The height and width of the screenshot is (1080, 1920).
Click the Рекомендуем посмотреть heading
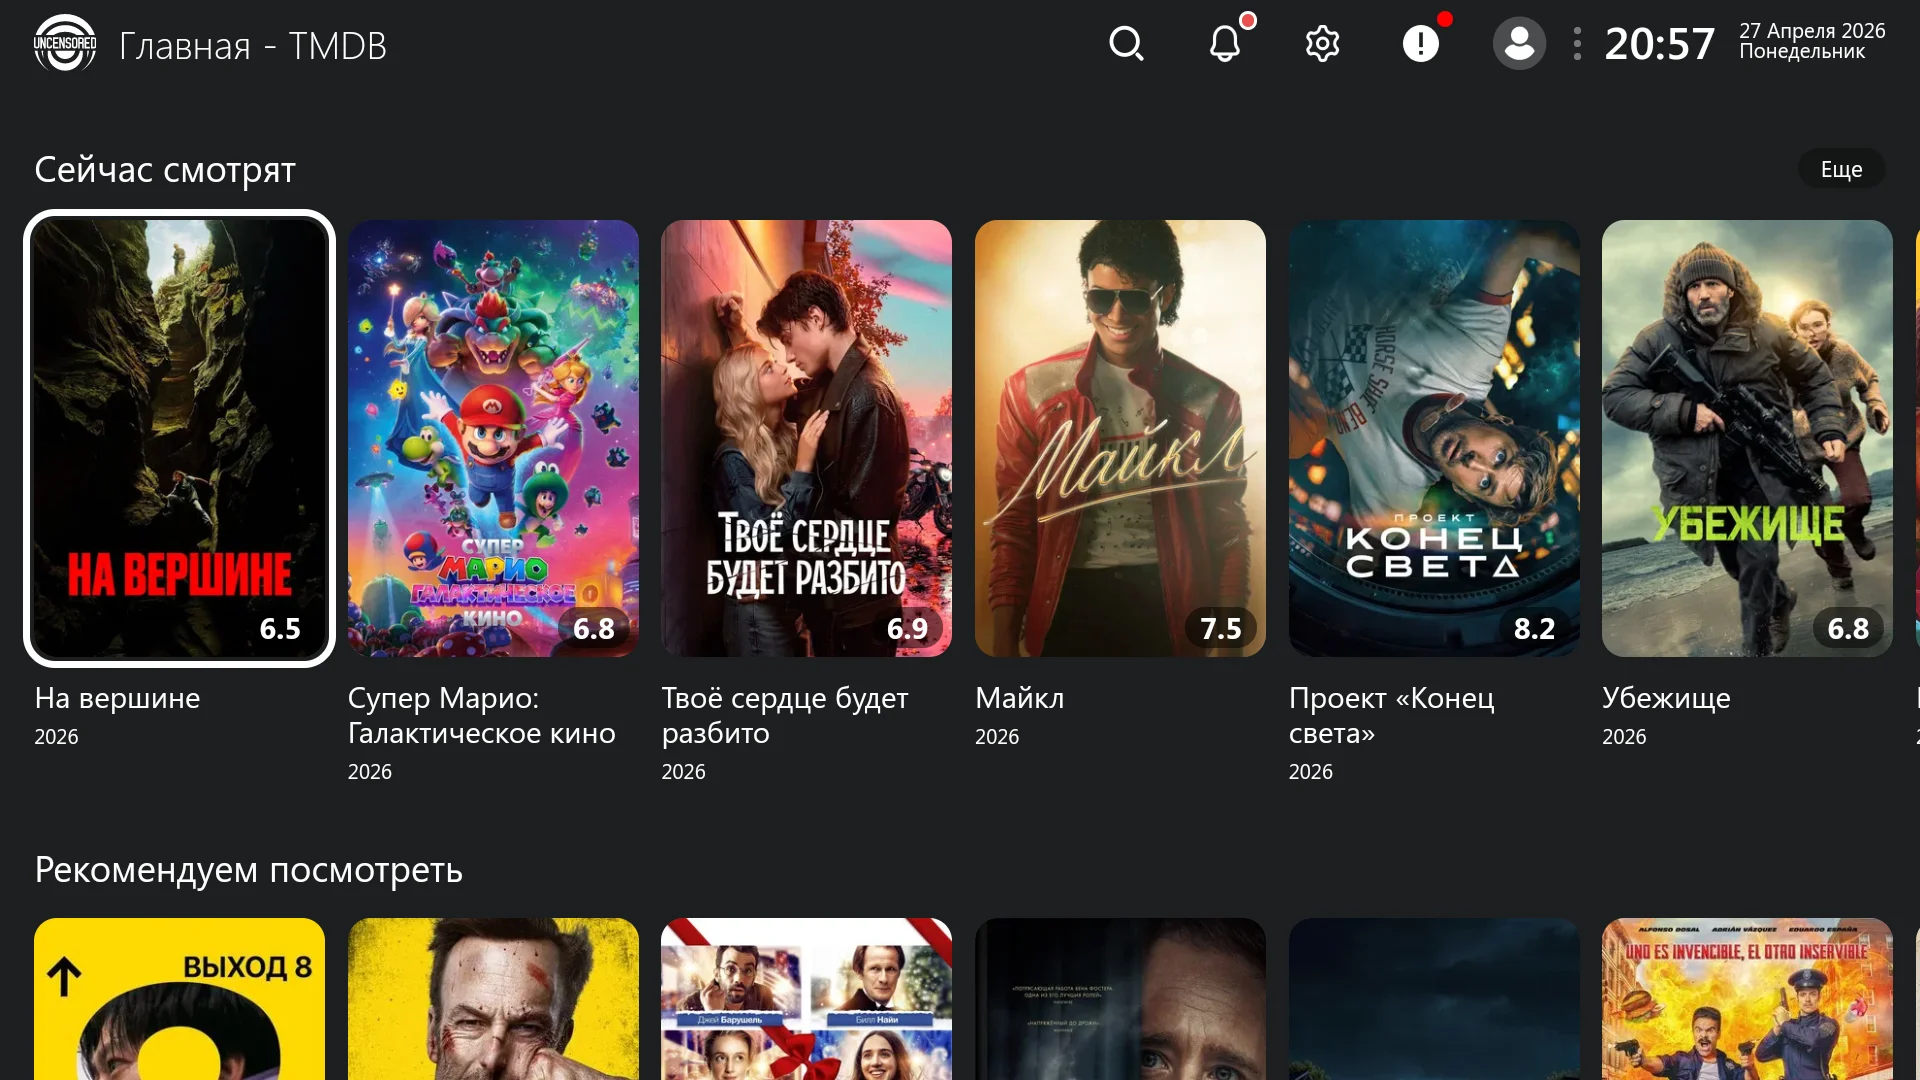point(248,870)
